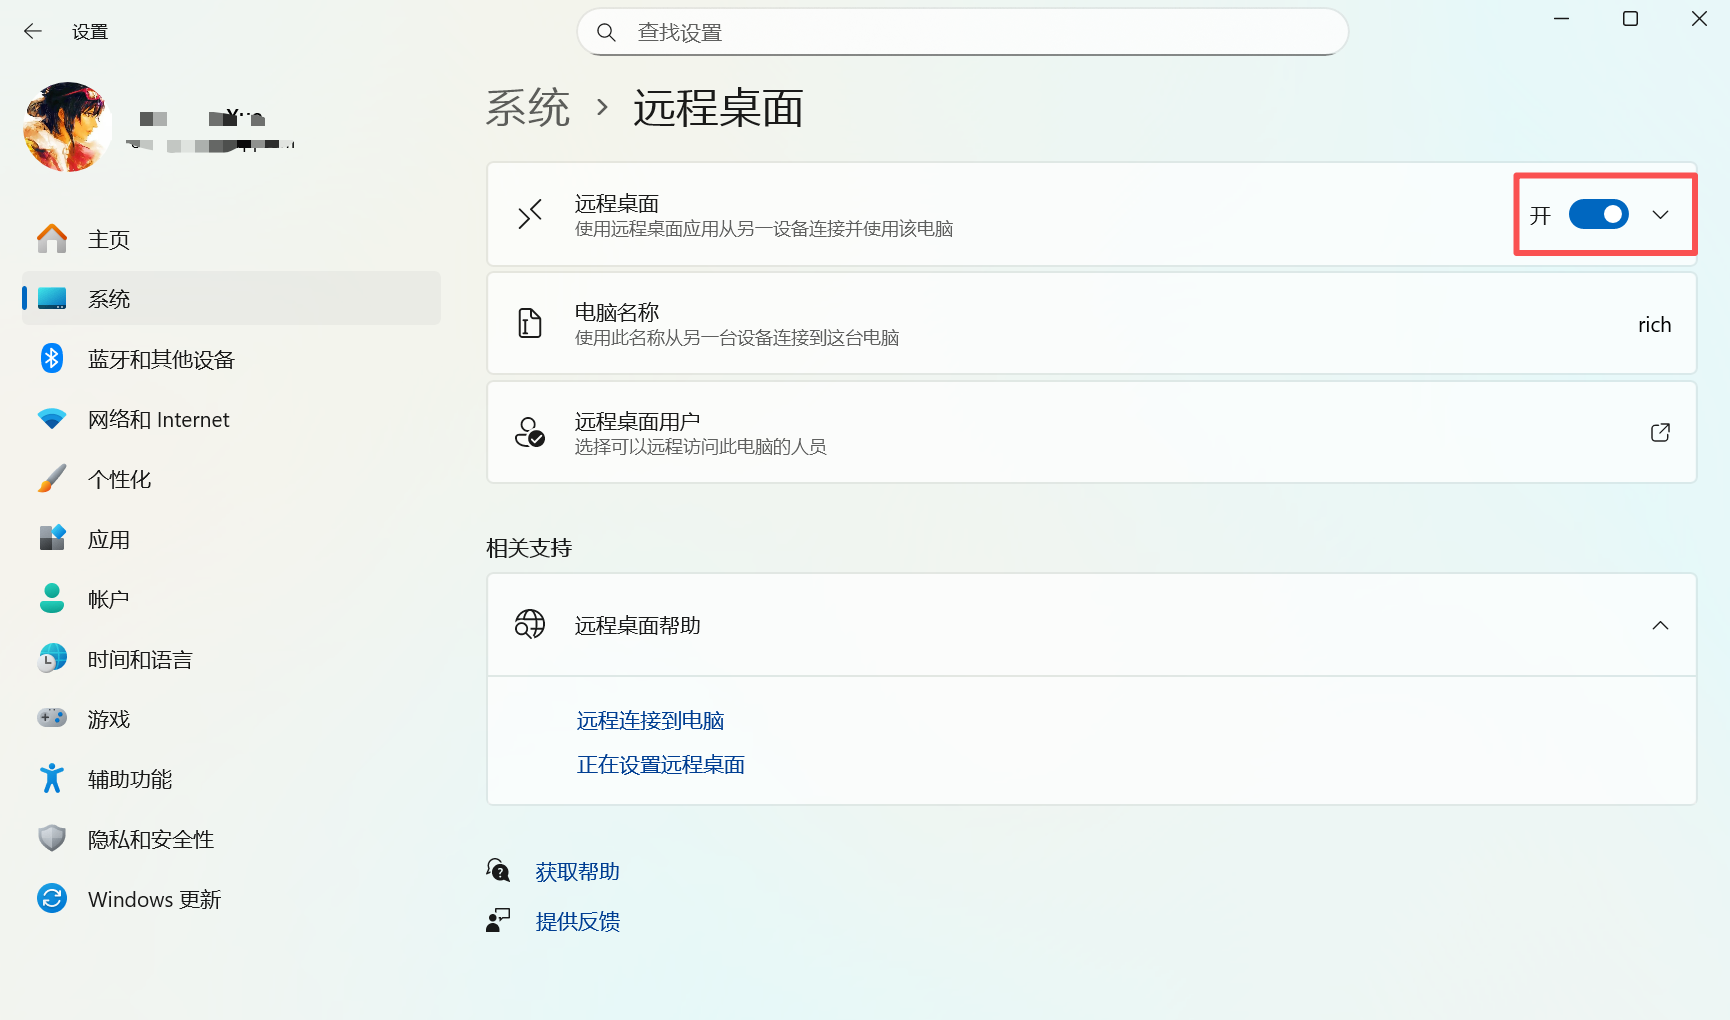The image size is (1730, 1020).
Task: Click the search magnifier icon
Action: tap(606, 32)
